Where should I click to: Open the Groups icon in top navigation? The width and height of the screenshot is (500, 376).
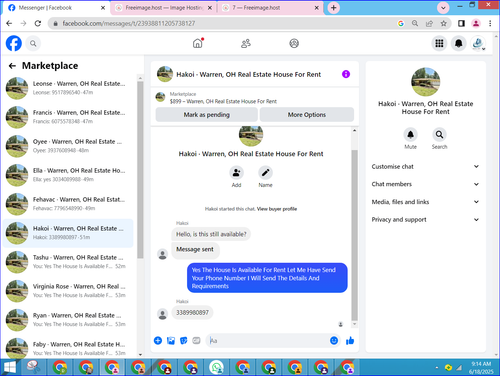point(294,43)
